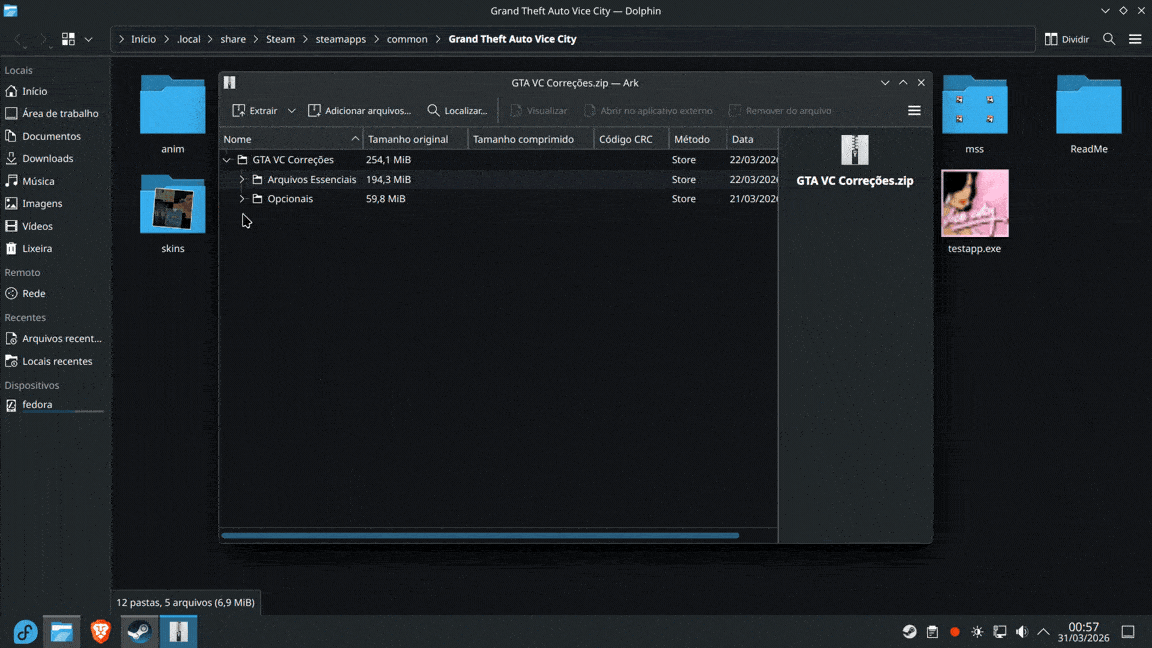
Task: Click Dividir split view button
Action: 1067,39
